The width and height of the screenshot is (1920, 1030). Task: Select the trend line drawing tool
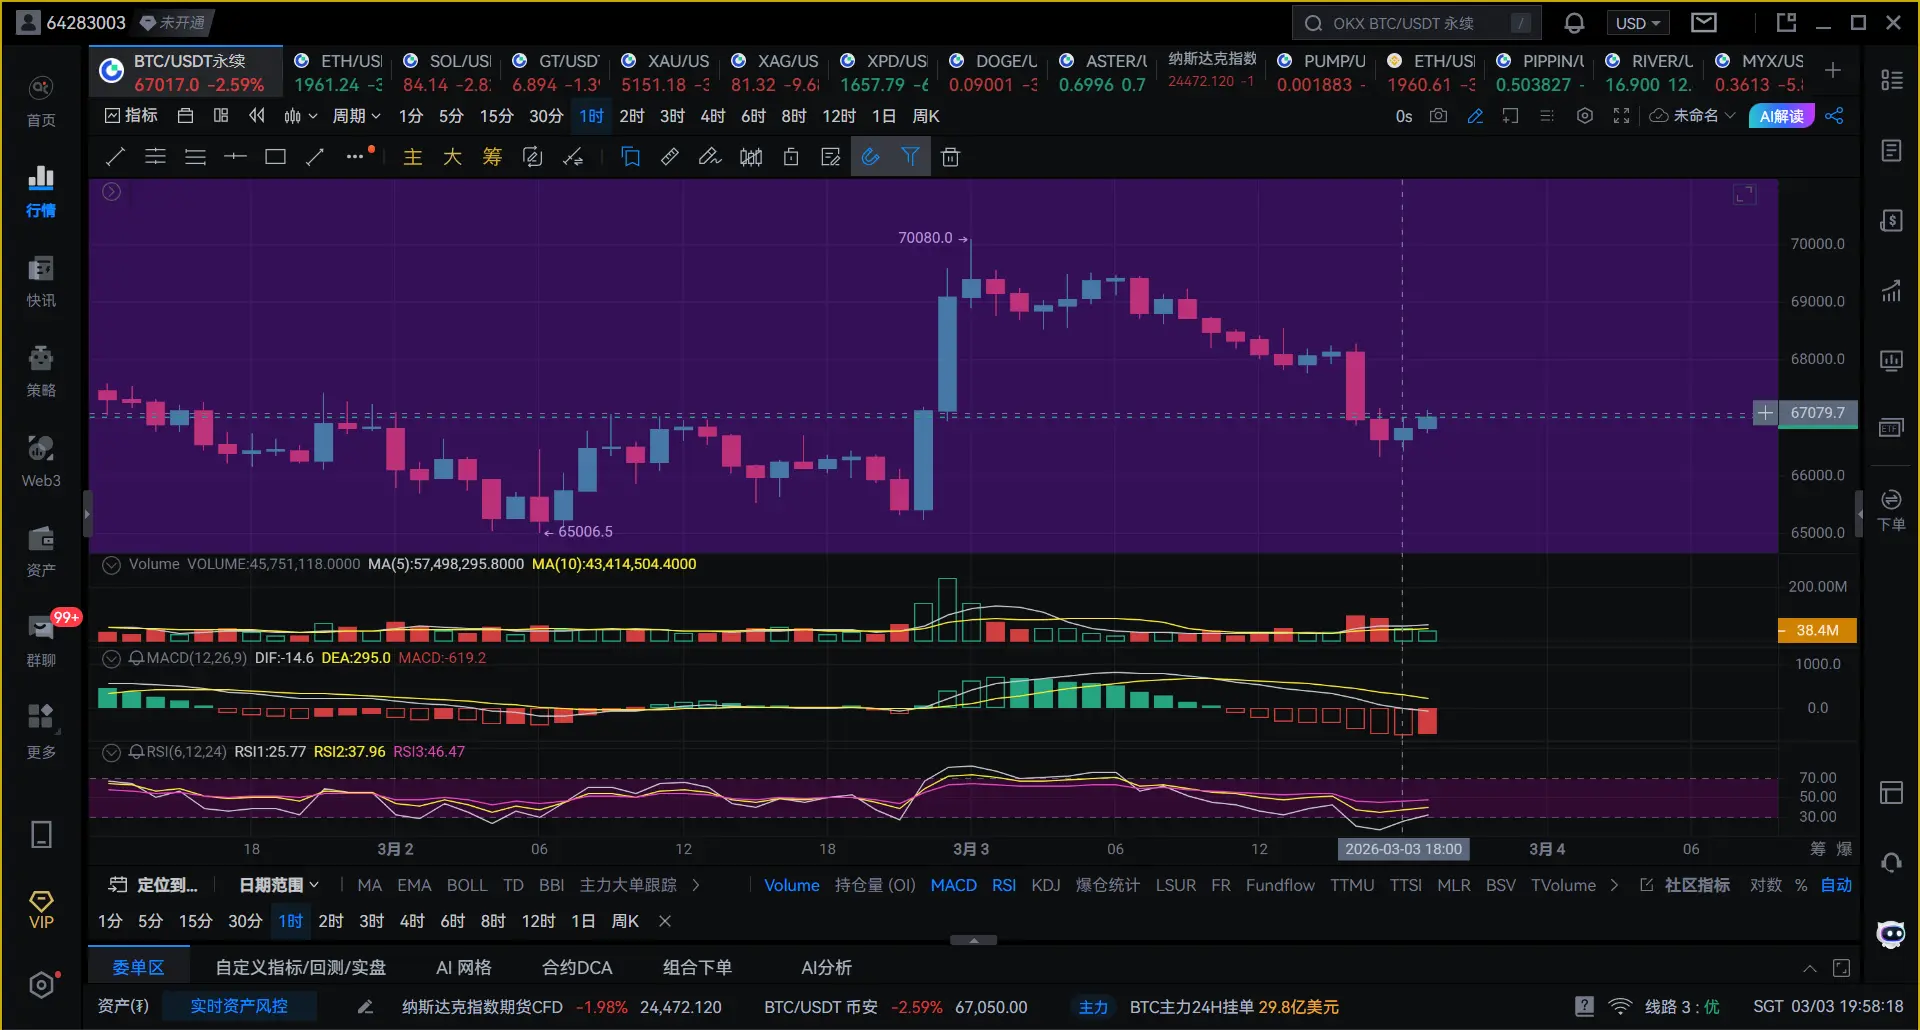(x=115, y=157)
